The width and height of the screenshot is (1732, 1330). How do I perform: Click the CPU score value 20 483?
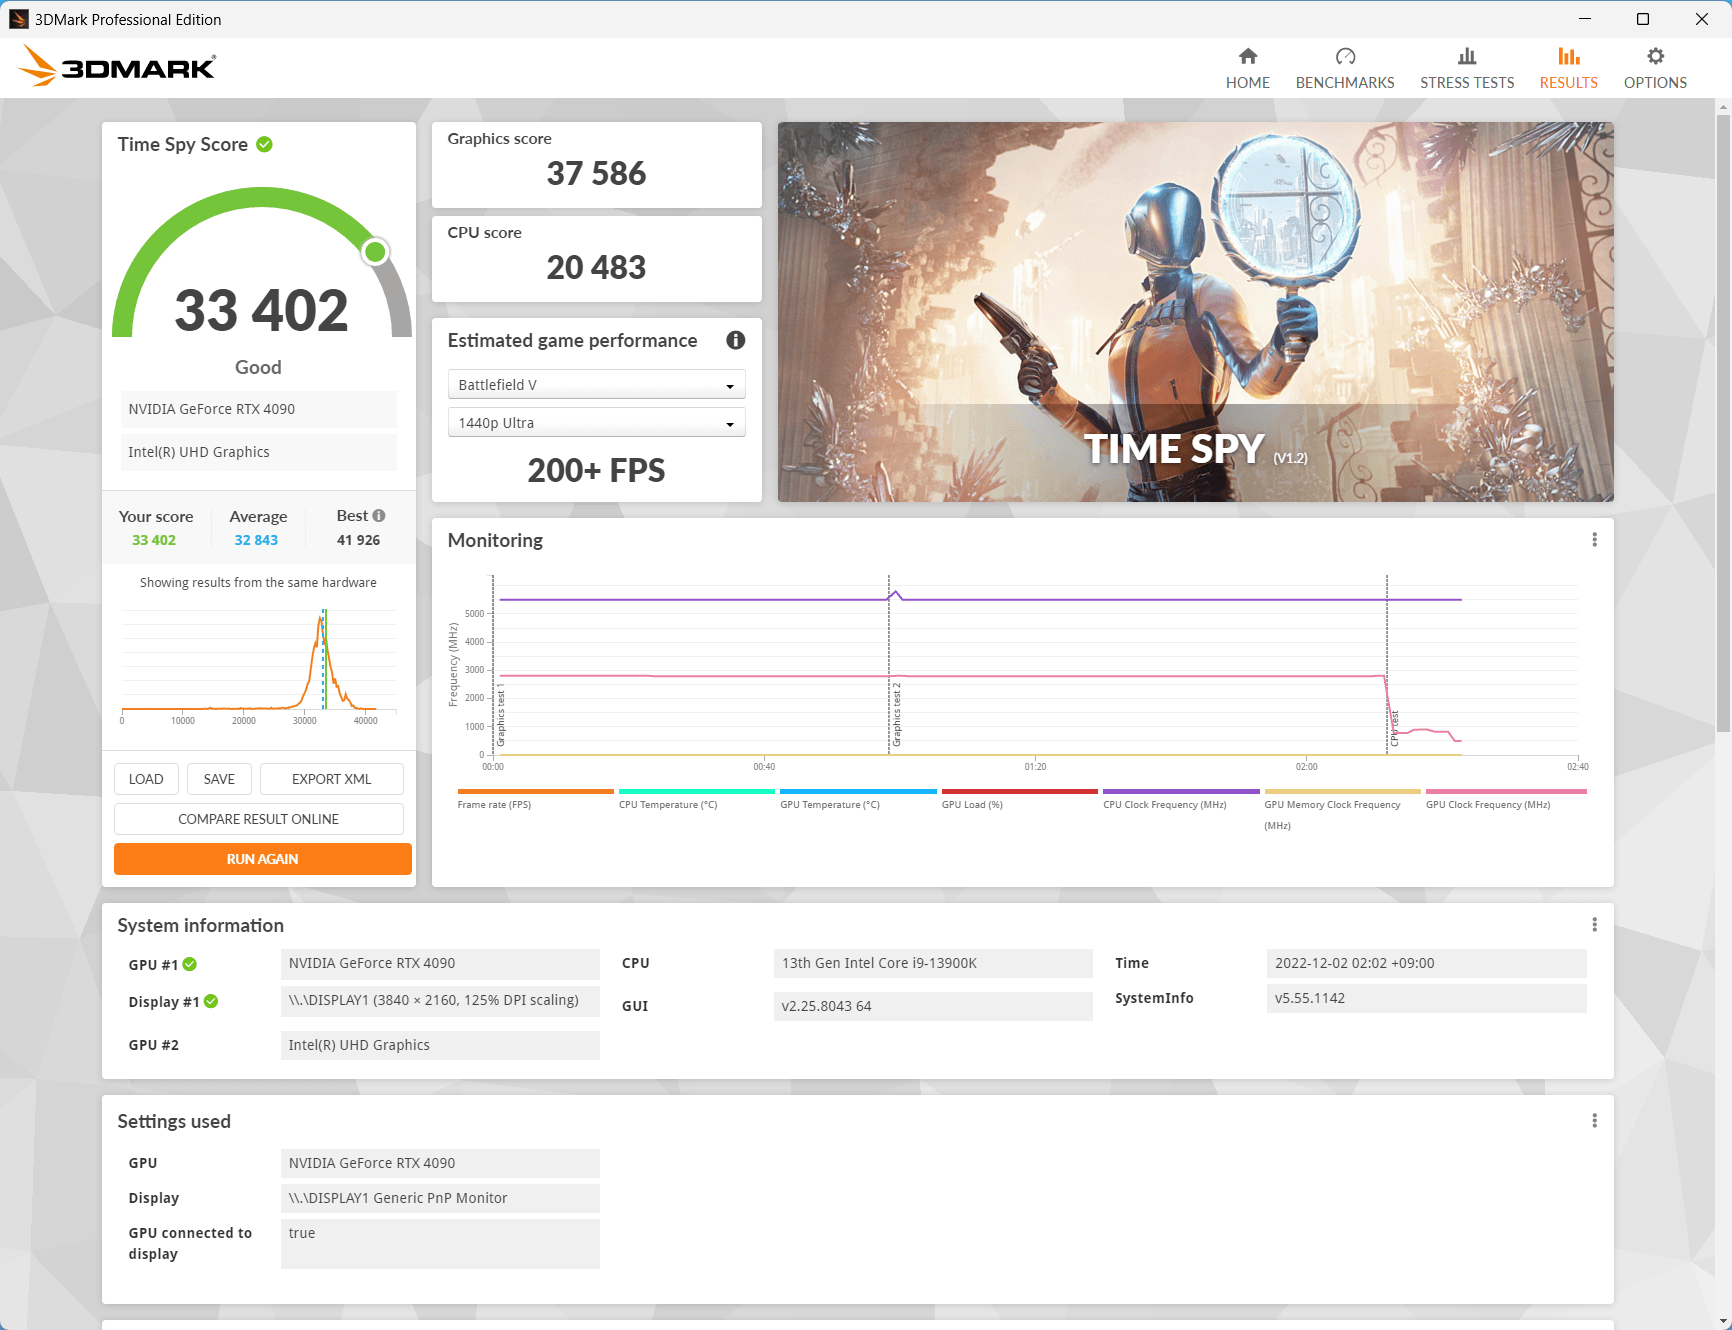pos(596,268)
